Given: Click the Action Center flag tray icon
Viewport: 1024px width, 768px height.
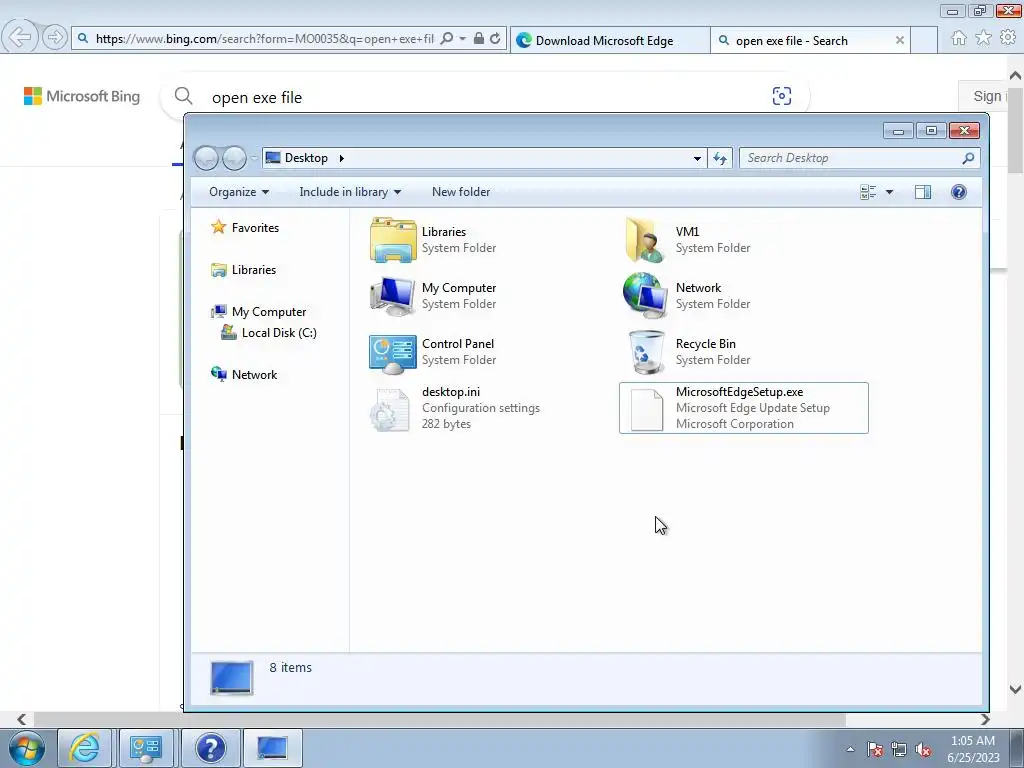Looking at the screenshot, I should pos(875,750).
